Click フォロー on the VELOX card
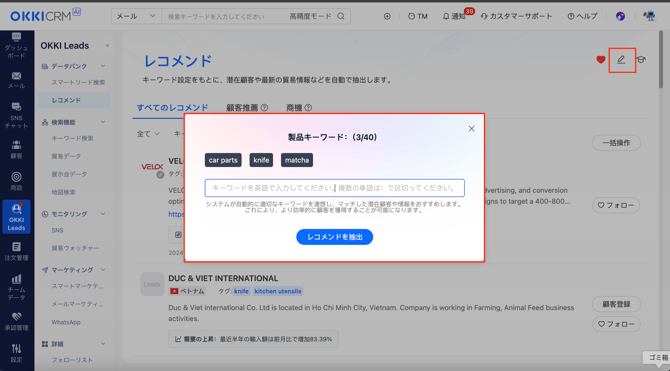670x371 pixels. [616, 205]
